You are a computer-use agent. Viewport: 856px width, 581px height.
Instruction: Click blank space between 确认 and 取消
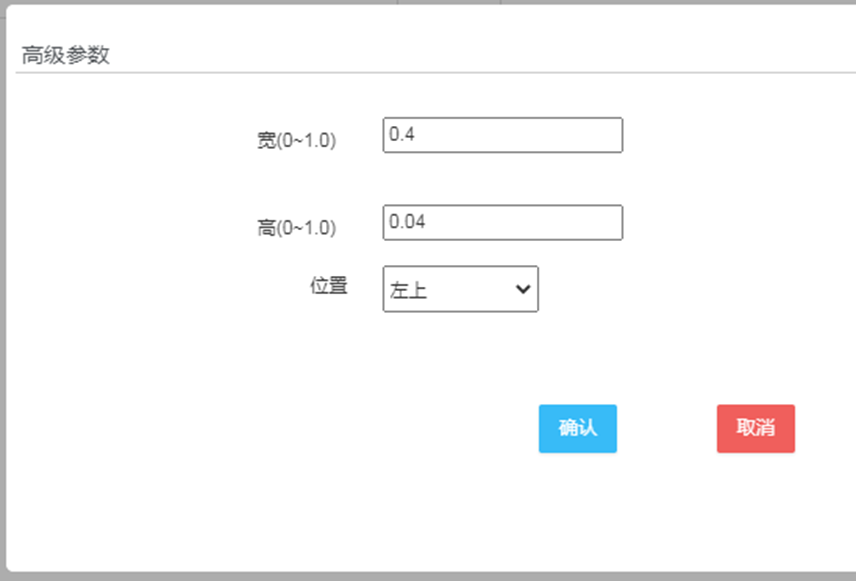pyautogui.click(x=666, y=428)
